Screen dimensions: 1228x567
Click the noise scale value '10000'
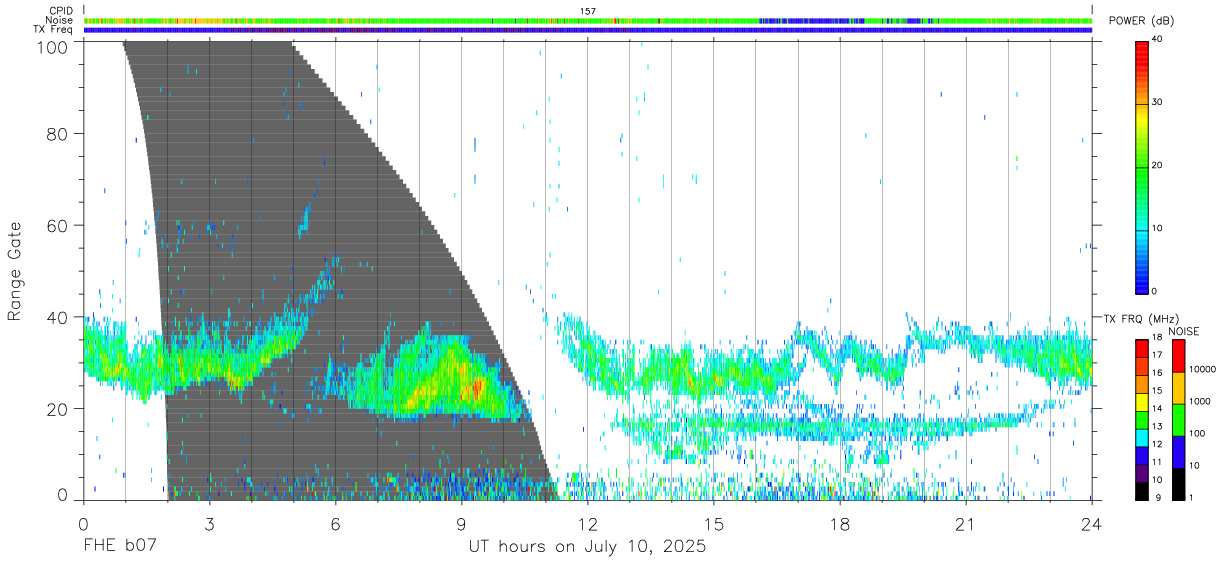1201,369
